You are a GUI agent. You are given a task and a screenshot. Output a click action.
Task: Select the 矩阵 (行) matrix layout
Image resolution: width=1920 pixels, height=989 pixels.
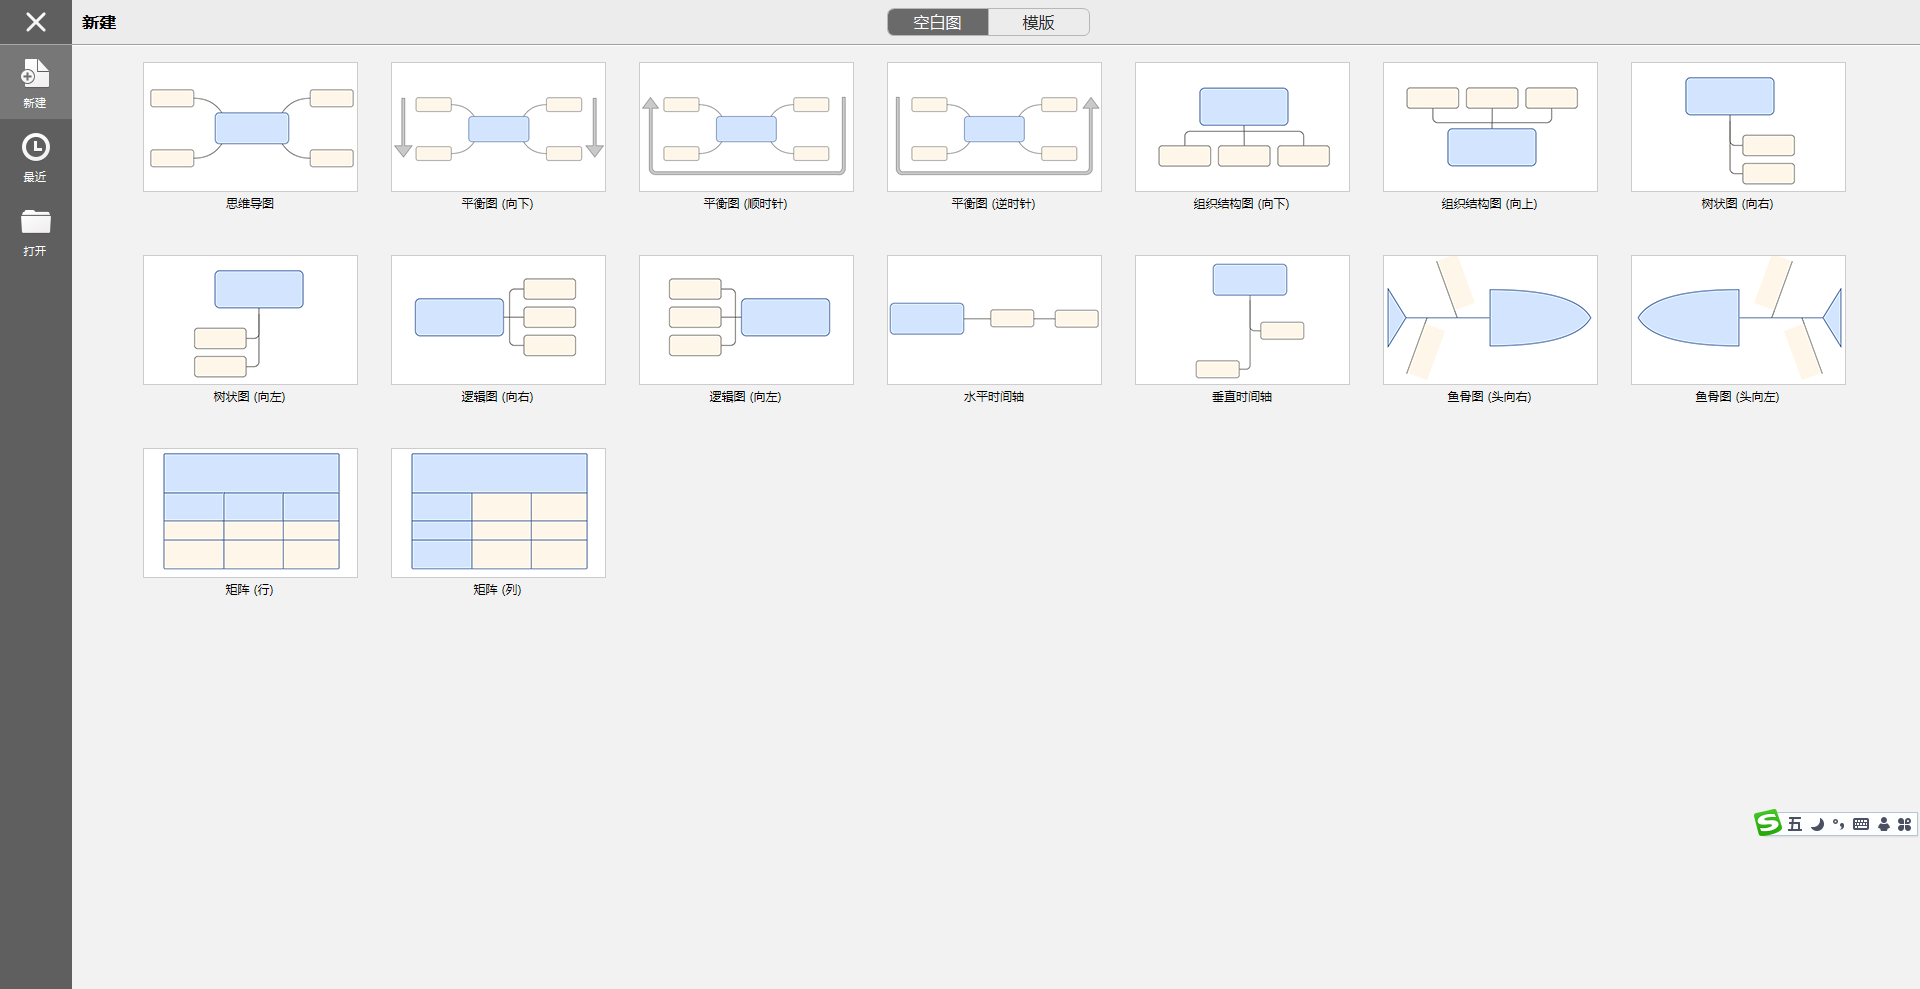tap(250, 513)
